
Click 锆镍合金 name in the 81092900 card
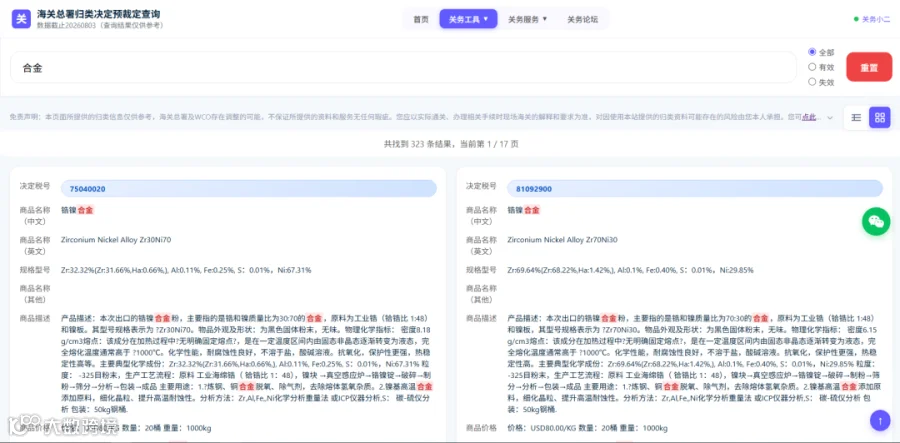click(x=523, y=210)
